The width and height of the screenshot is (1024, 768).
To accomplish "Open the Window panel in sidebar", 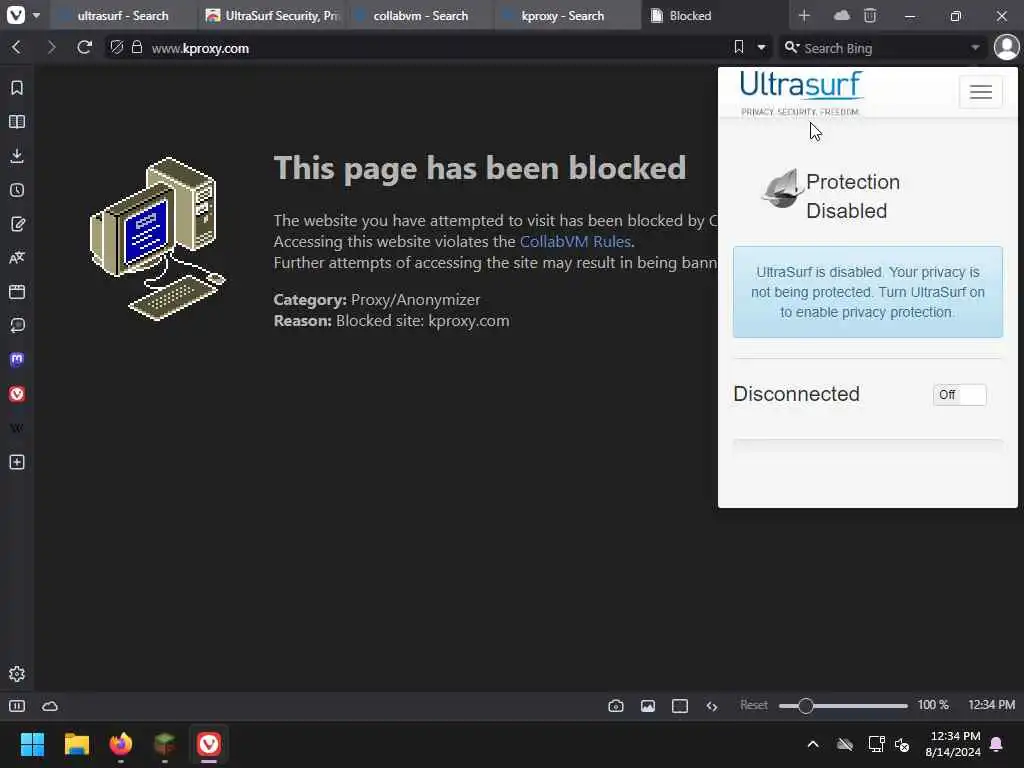I will click(x=17, y=292).
